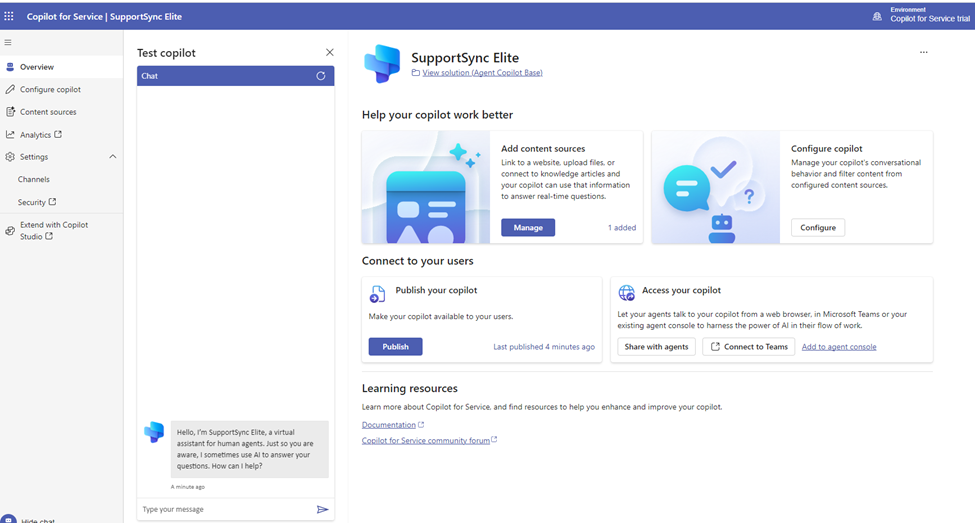Open the more options ellipsis menu
This screenshot has width=975, height=523.
923,52
